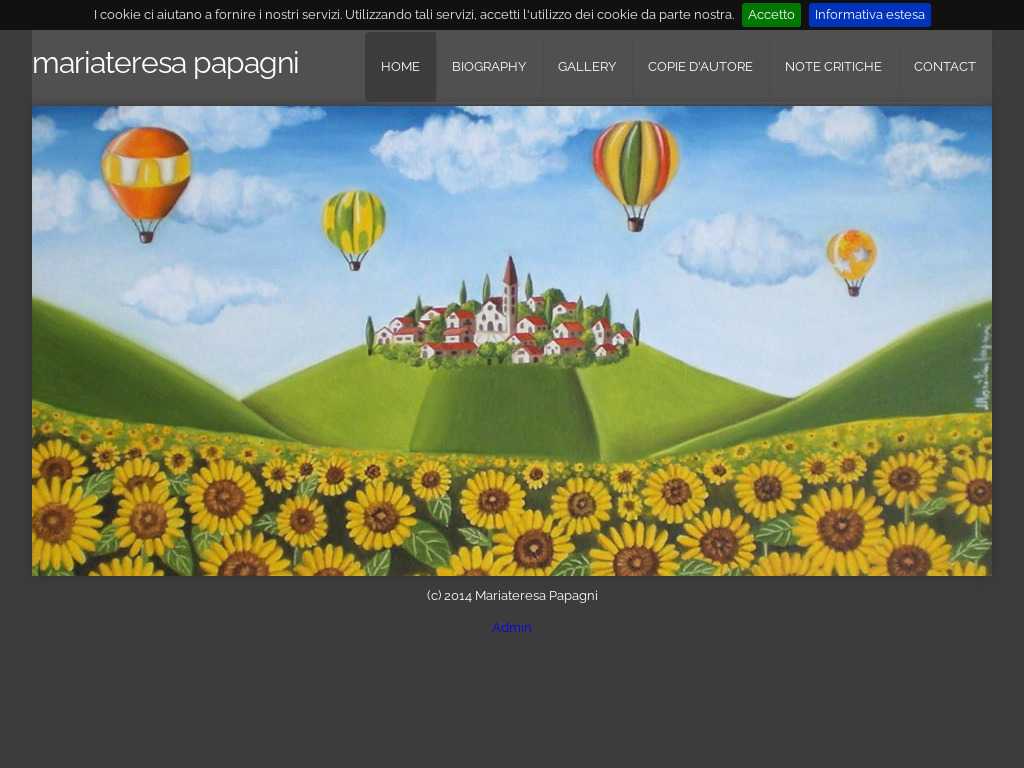Click the sunflower landscape painting banner
The height and width of the screenshot is (768, 1024).
[x=512, y=341]
